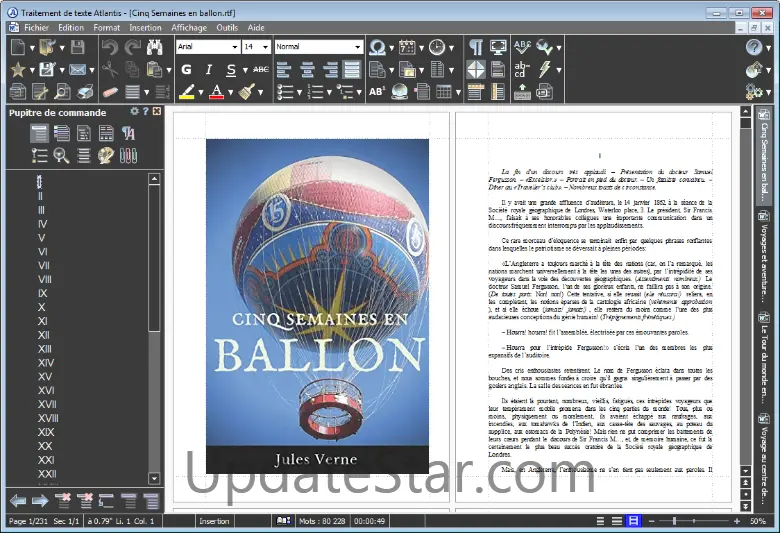This screenshot has width=780, height=533.
Task: Expand the underline style arrow
Action: click(245, 70)
